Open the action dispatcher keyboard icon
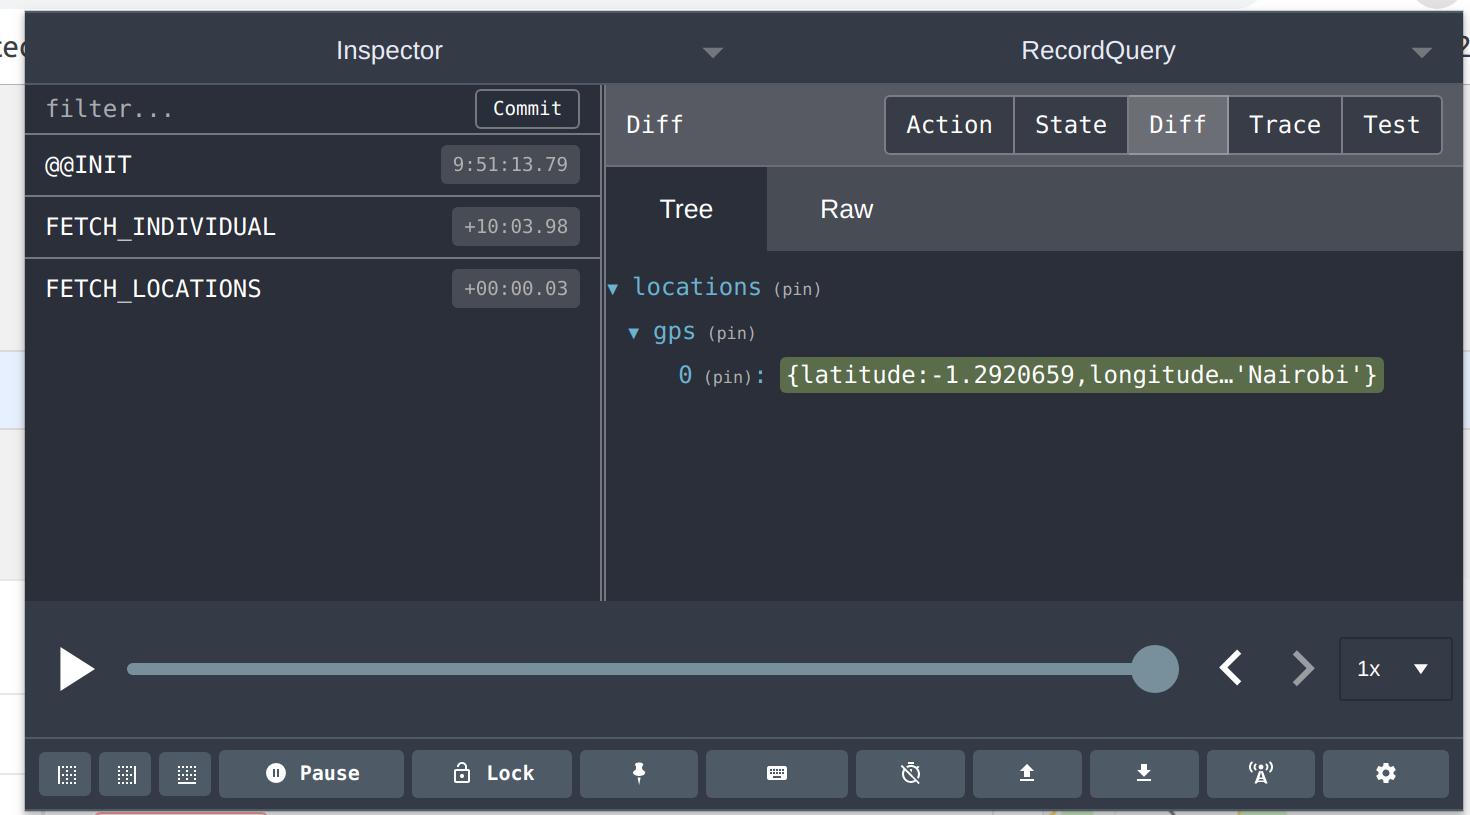The width and height of the screenshot is (1470, 815). [777, 773]
